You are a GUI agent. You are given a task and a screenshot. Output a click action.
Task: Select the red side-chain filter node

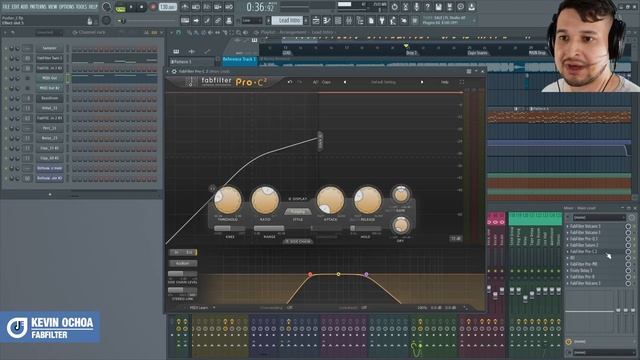[x=310, y=274]
